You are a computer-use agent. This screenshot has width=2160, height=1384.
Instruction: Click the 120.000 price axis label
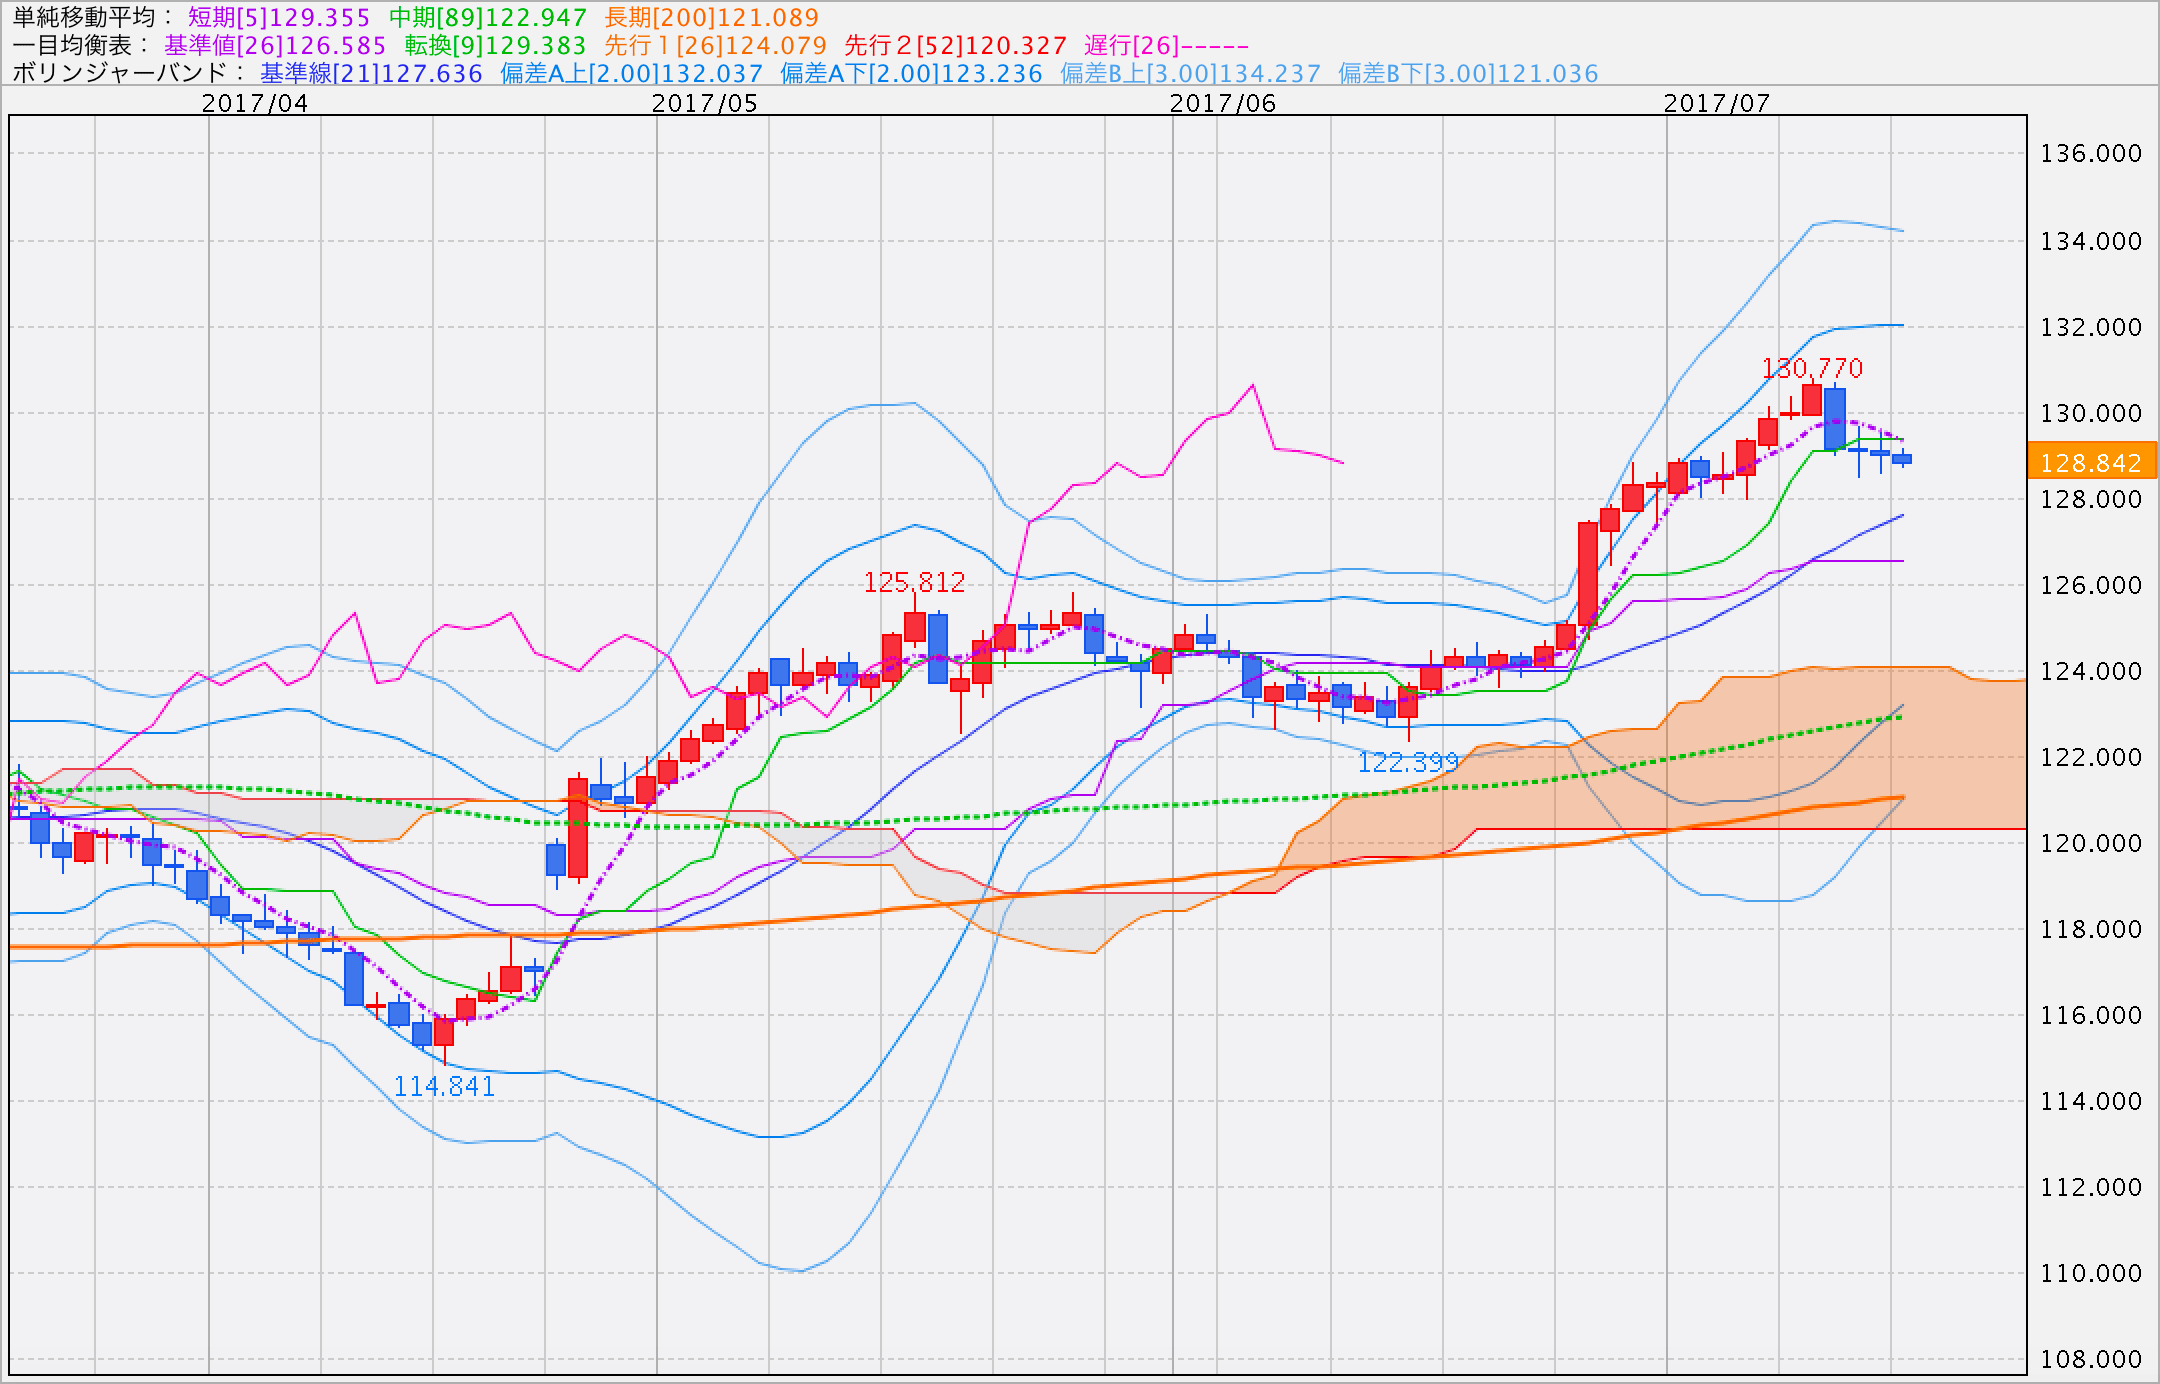(2092, 843)
